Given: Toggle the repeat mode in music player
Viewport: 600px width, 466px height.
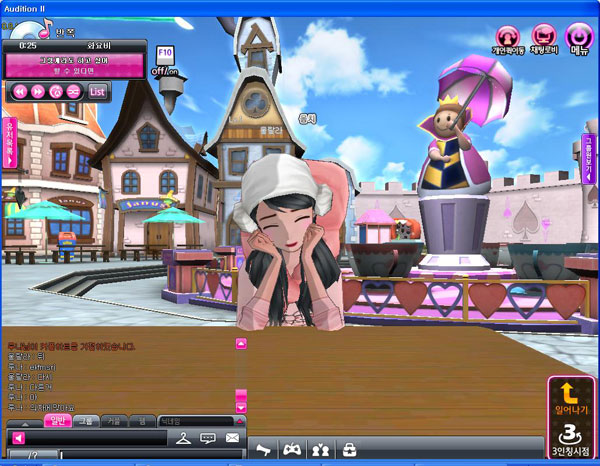Looking at the screenshot, I should [55, 91].
